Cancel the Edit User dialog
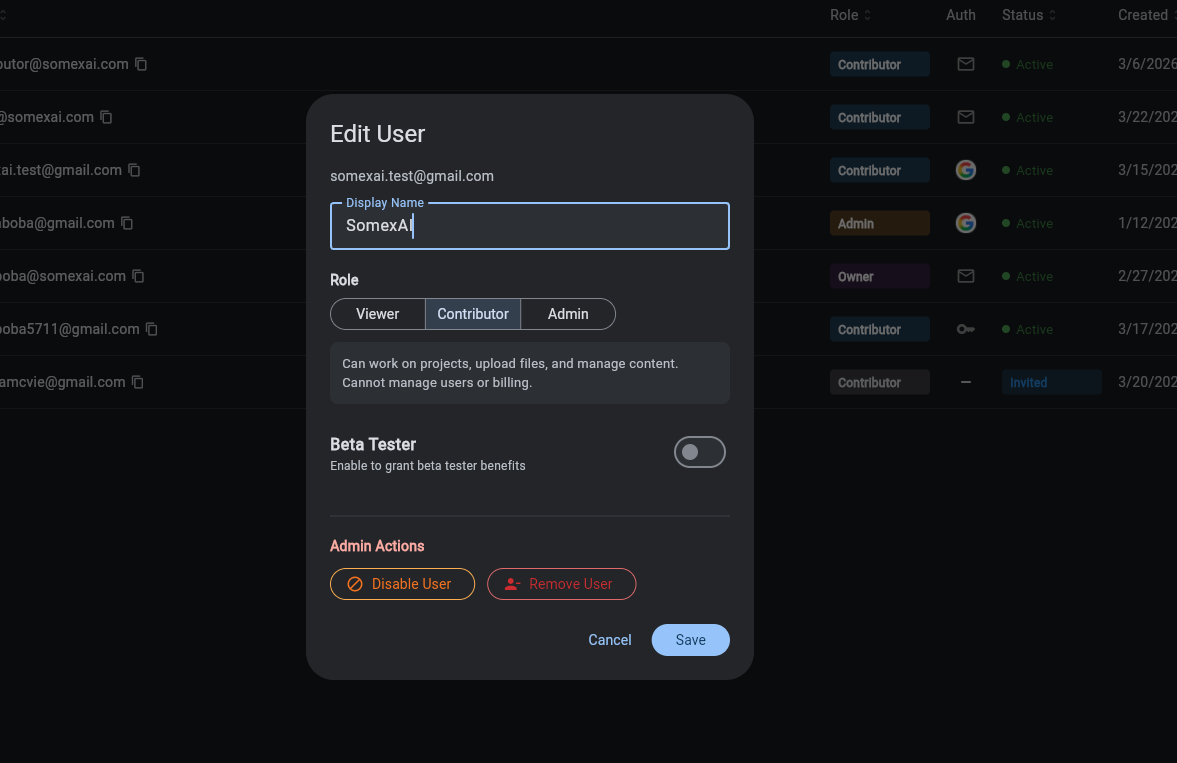This screenshot has width=1177, height=763. click(x=609, y=639)
